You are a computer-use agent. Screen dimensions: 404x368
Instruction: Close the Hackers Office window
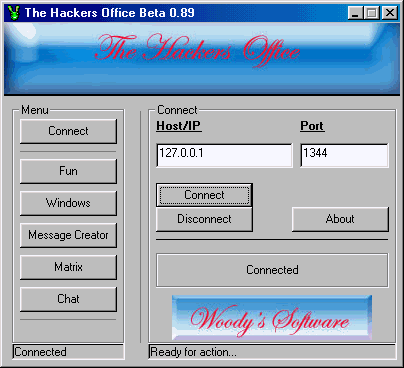(x=389, y=13)
